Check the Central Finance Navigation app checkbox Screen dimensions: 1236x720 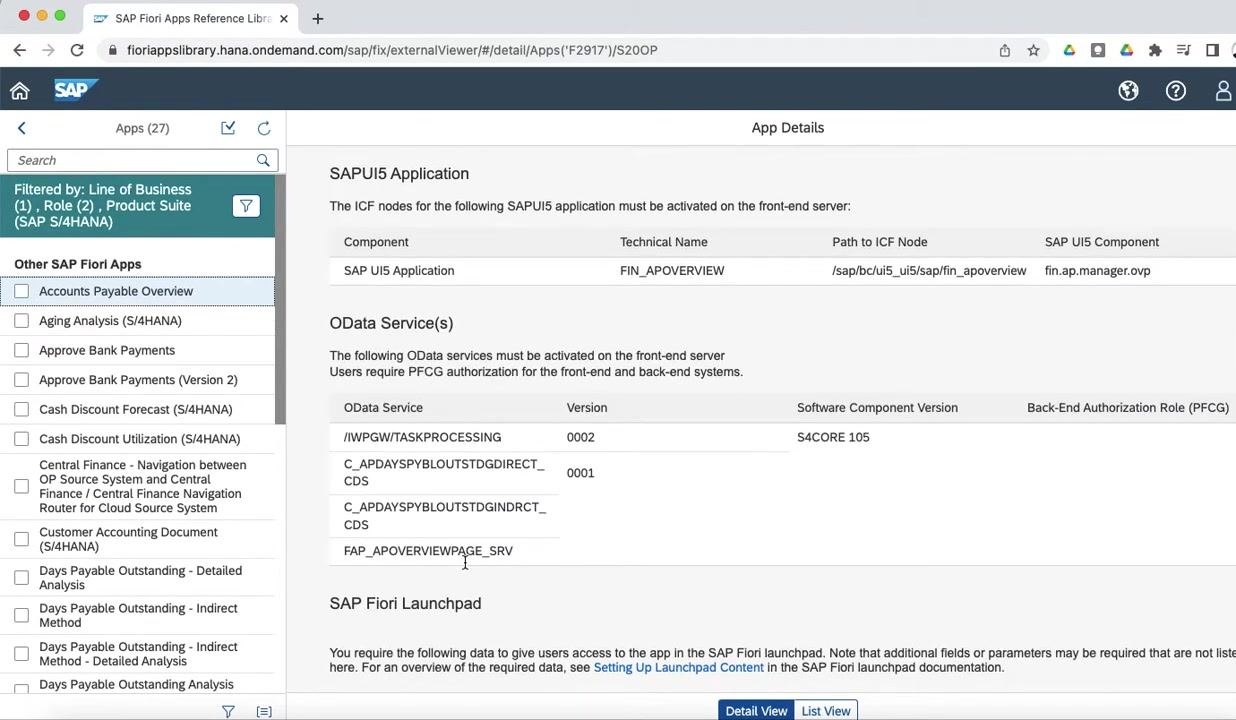point(22,486)
